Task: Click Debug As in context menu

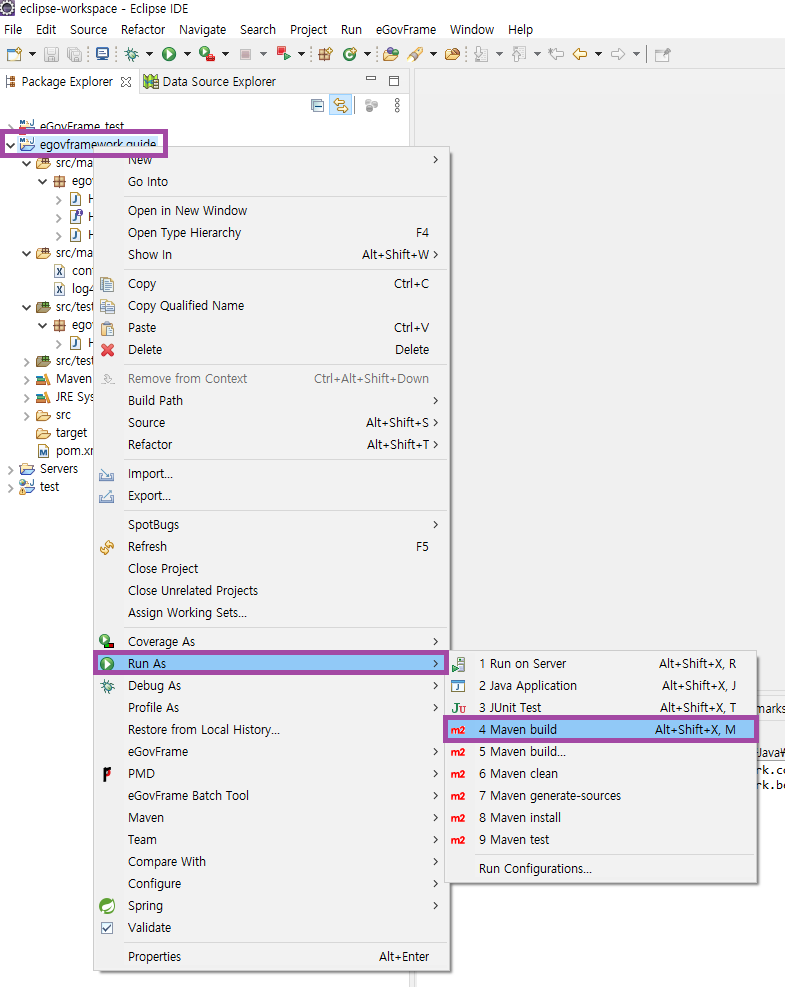Action: coord(271,685)
